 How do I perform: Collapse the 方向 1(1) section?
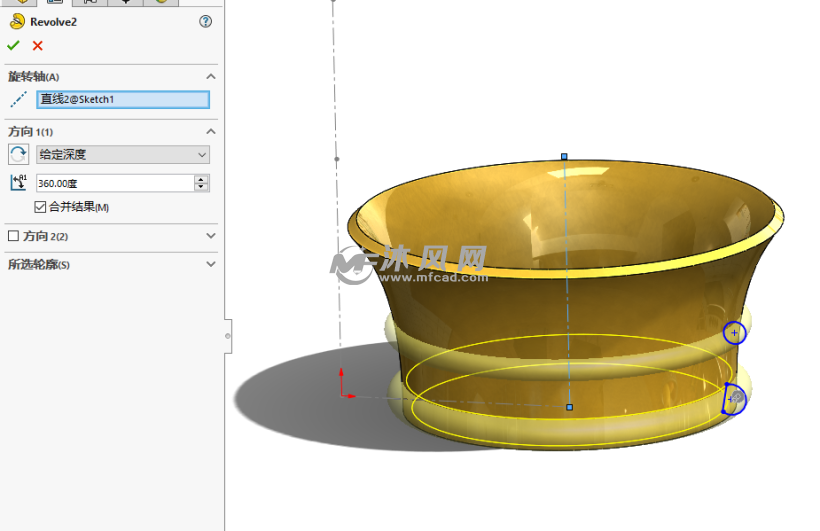click(x=211, y=131)
